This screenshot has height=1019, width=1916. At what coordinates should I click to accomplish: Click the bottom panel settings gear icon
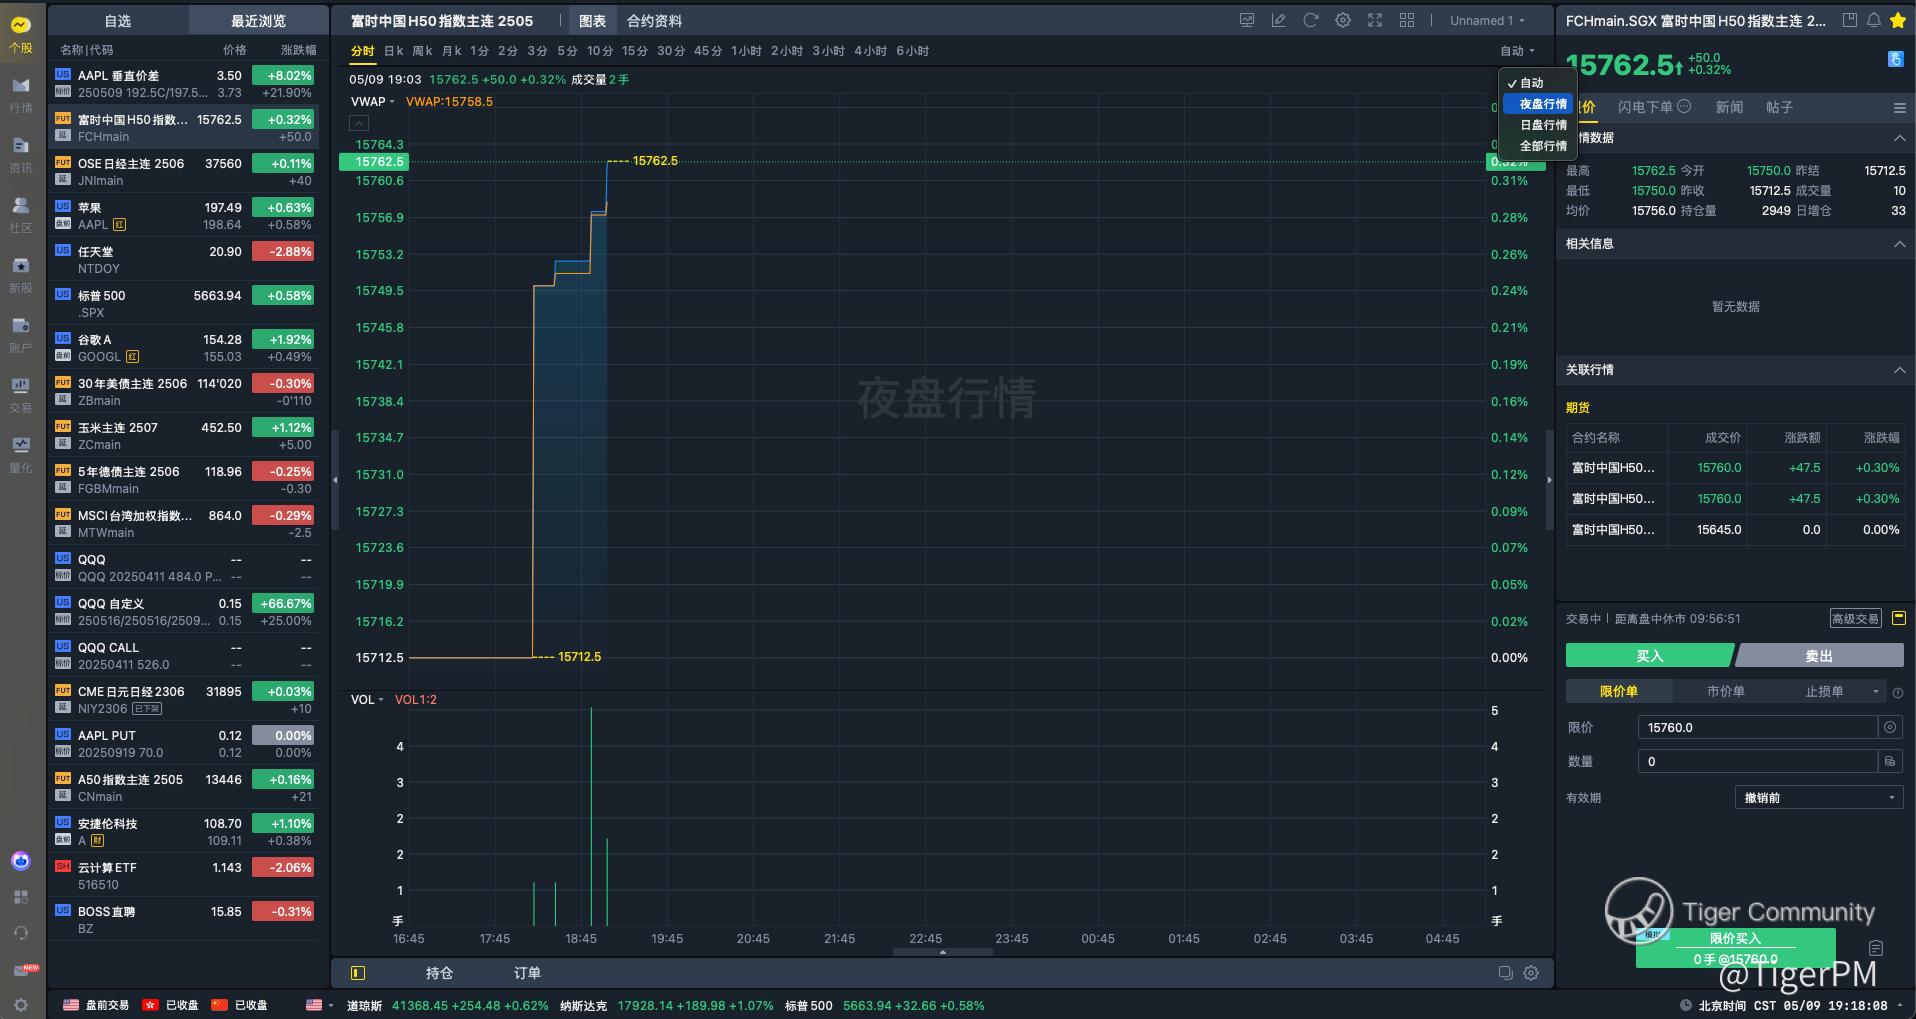point(1531,973)
